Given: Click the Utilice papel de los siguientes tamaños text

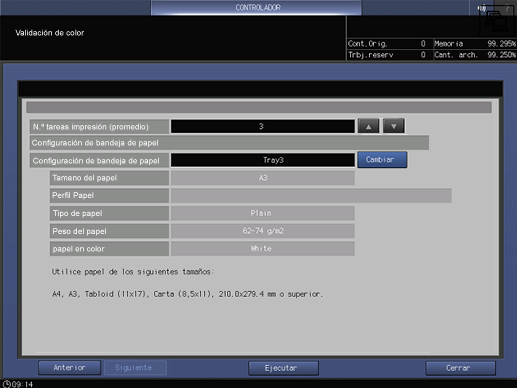Looking at the screenshot, I should (133, 272).
